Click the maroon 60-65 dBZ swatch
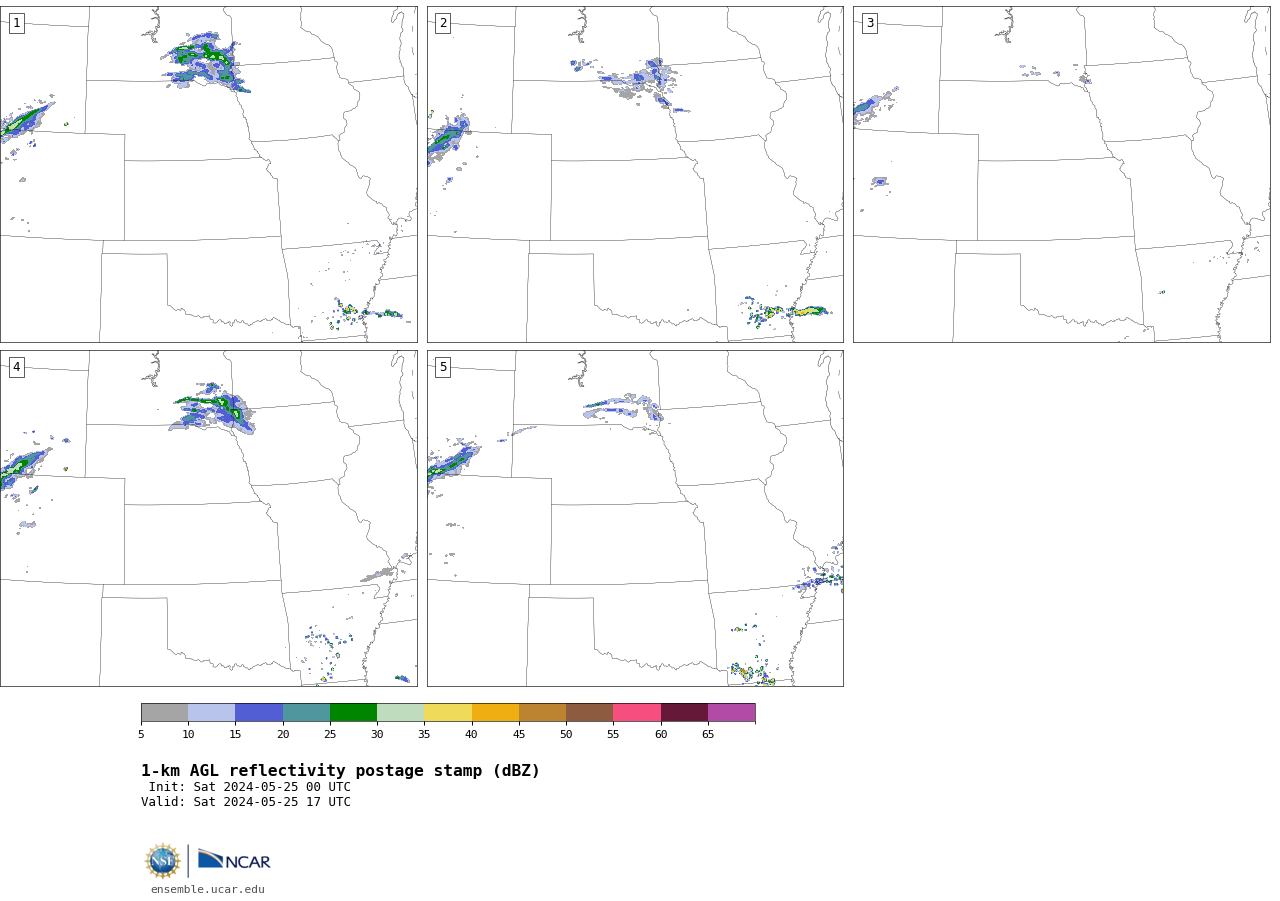 684,712
